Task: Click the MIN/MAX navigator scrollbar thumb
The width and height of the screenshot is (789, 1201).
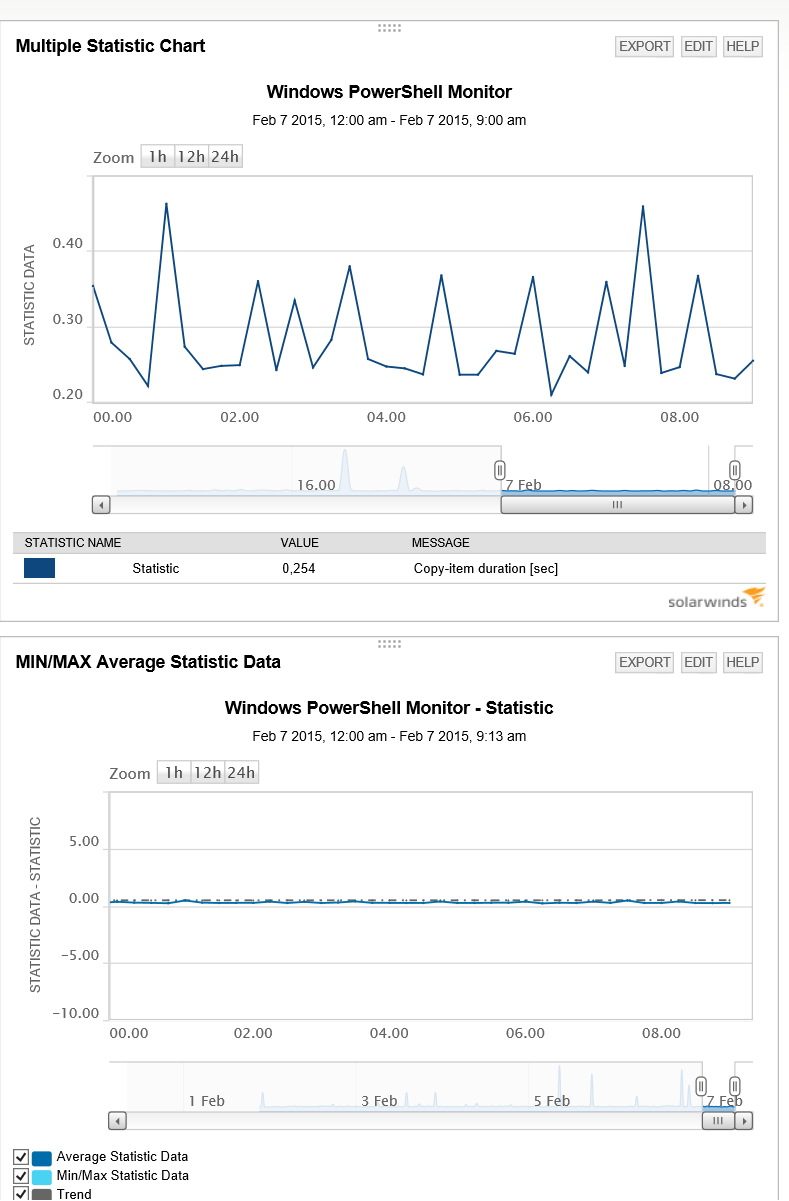Action: click(x=718, y=1121)
